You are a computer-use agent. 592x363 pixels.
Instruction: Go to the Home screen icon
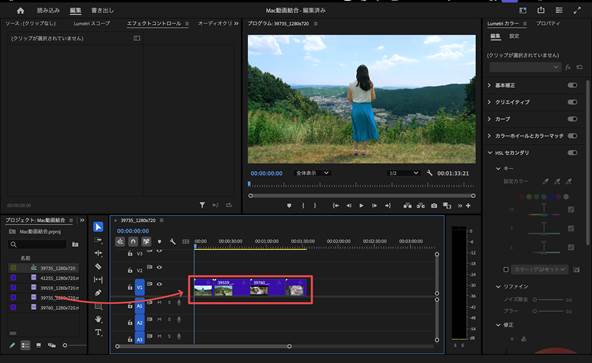(20, 11)
